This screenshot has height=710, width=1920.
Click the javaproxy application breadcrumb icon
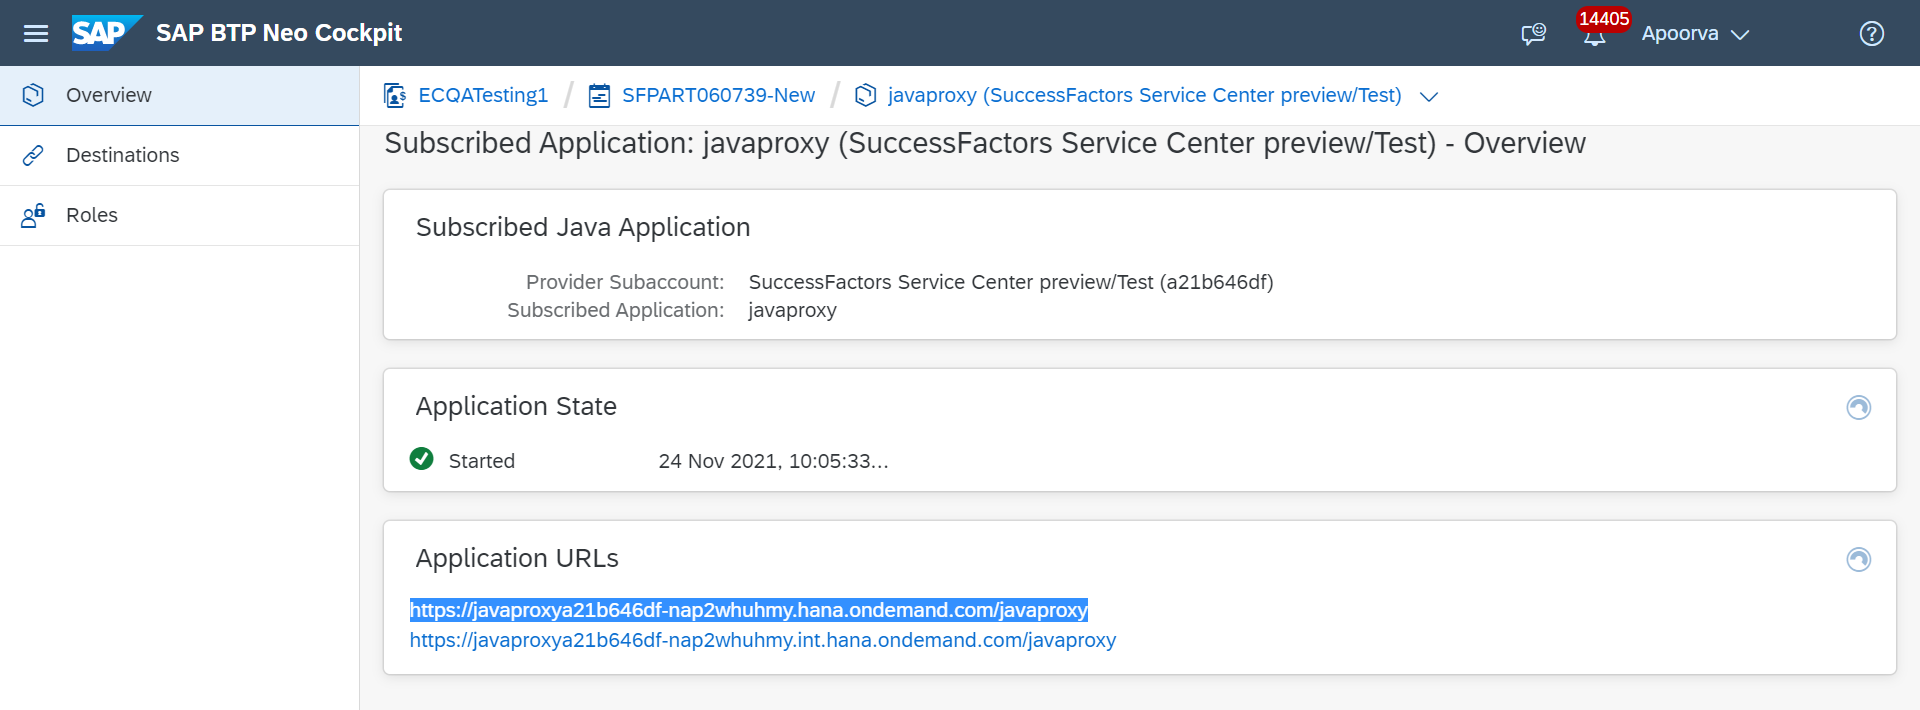(866, 95)
